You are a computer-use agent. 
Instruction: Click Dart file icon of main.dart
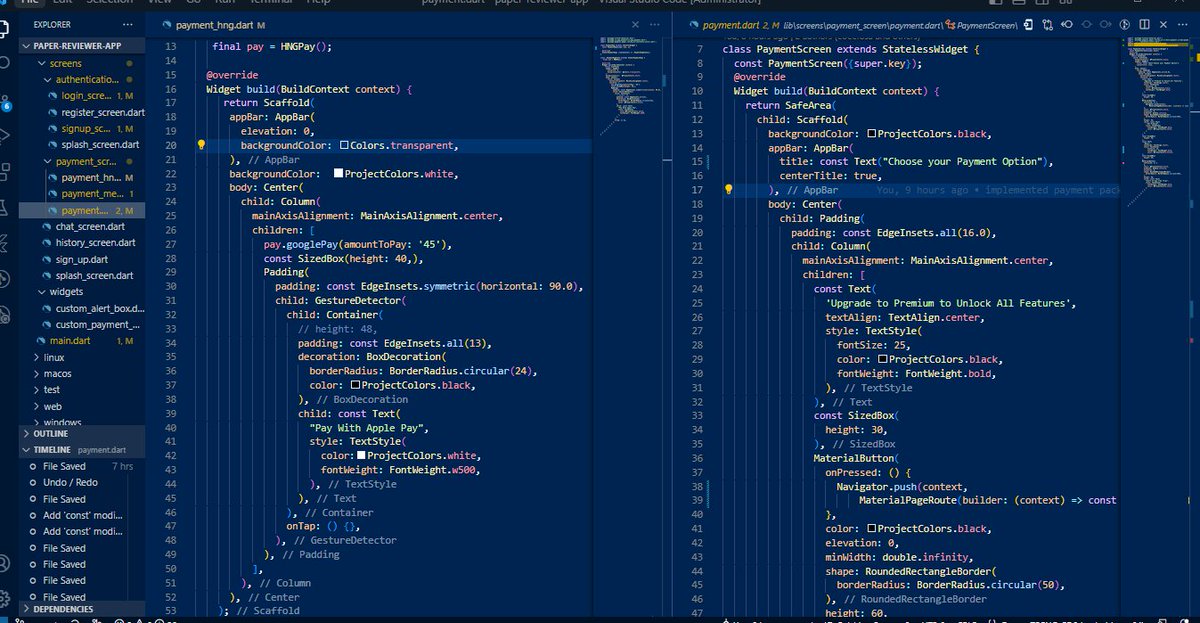pos(41,341)
